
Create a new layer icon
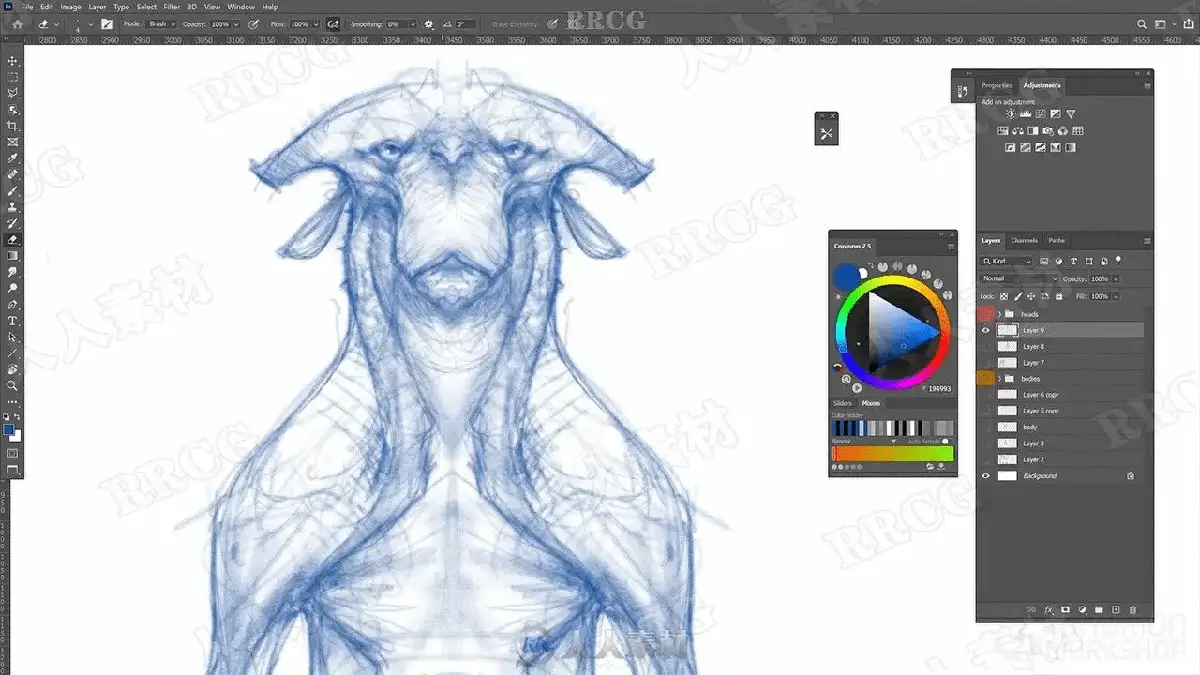(1116, 609)
